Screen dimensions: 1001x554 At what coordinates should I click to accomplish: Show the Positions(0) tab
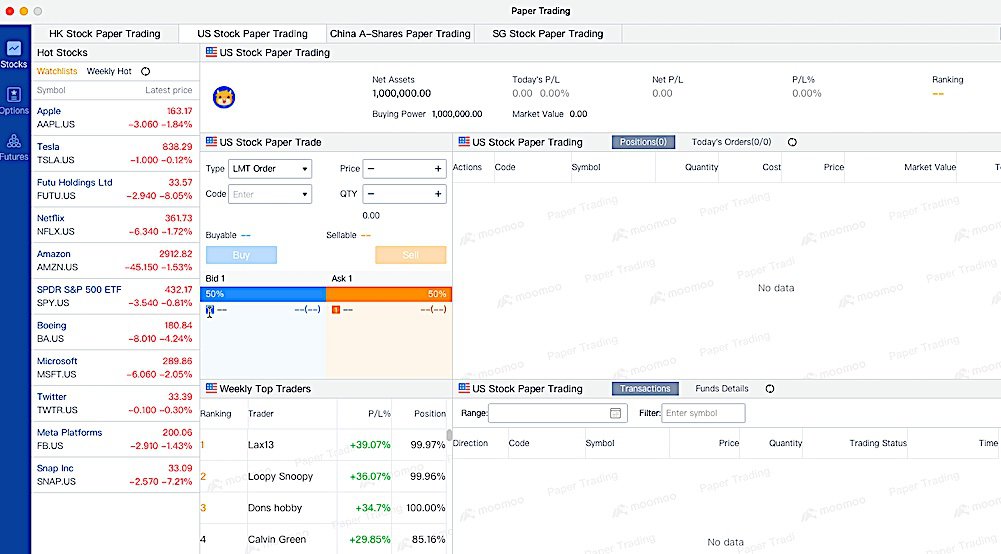coord(643,142)
